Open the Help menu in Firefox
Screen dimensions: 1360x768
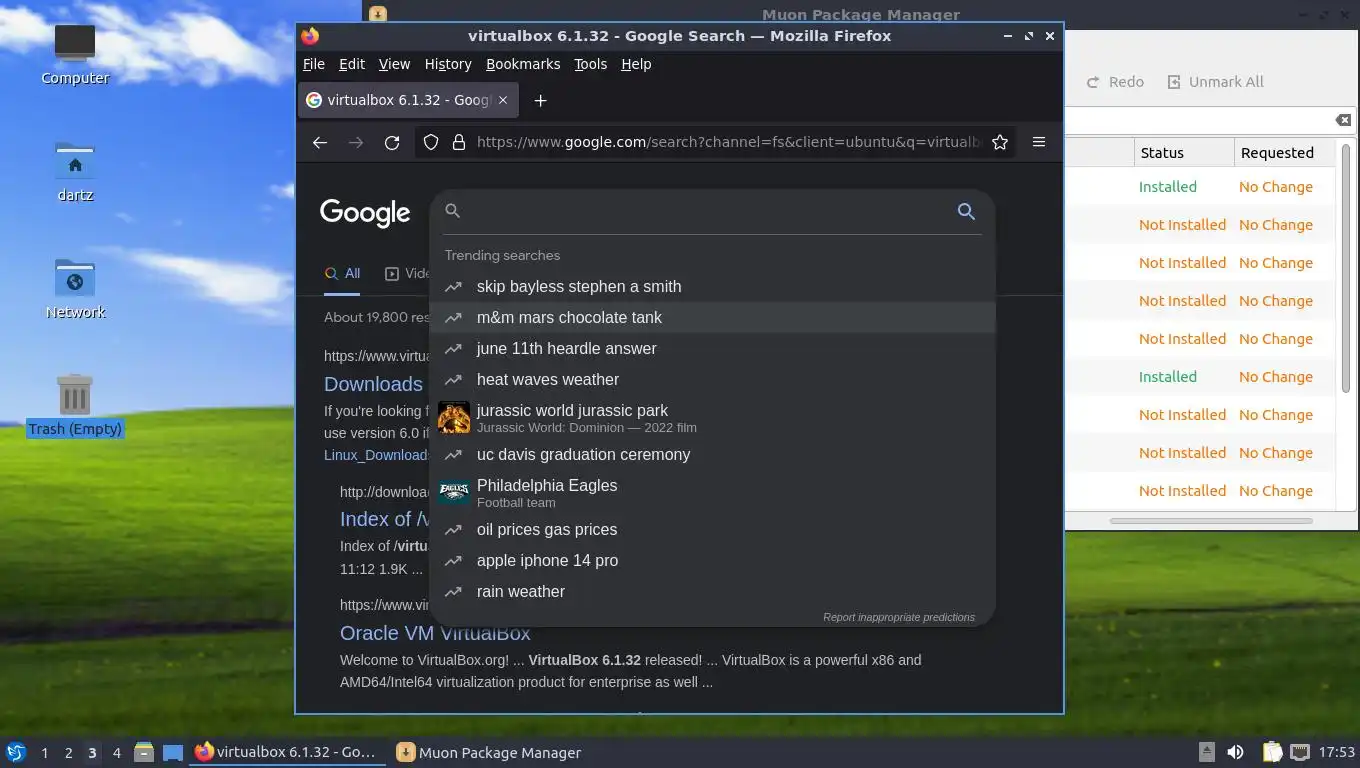pyautogui.click(x=636, y=64)
